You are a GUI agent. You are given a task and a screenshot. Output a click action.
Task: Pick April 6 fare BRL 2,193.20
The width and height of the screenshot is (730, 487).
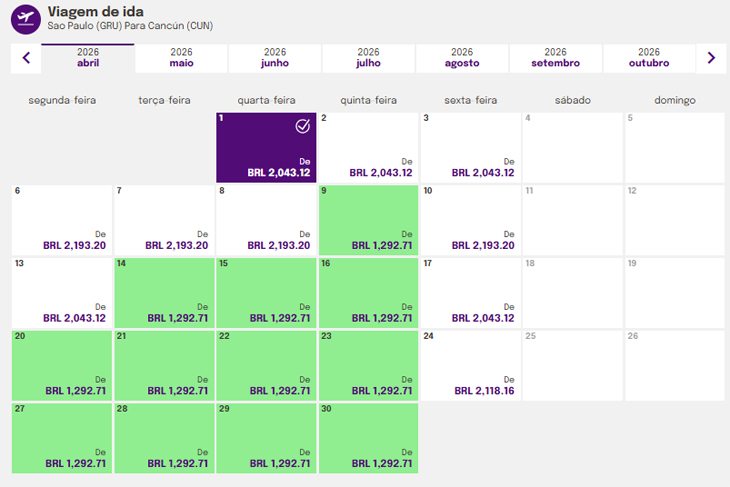point(62,220)
